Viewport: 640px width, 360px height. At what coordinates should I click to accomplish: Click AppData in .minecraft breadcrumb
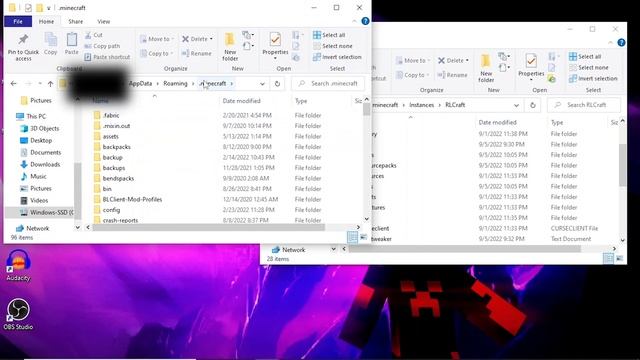(140, 84)
